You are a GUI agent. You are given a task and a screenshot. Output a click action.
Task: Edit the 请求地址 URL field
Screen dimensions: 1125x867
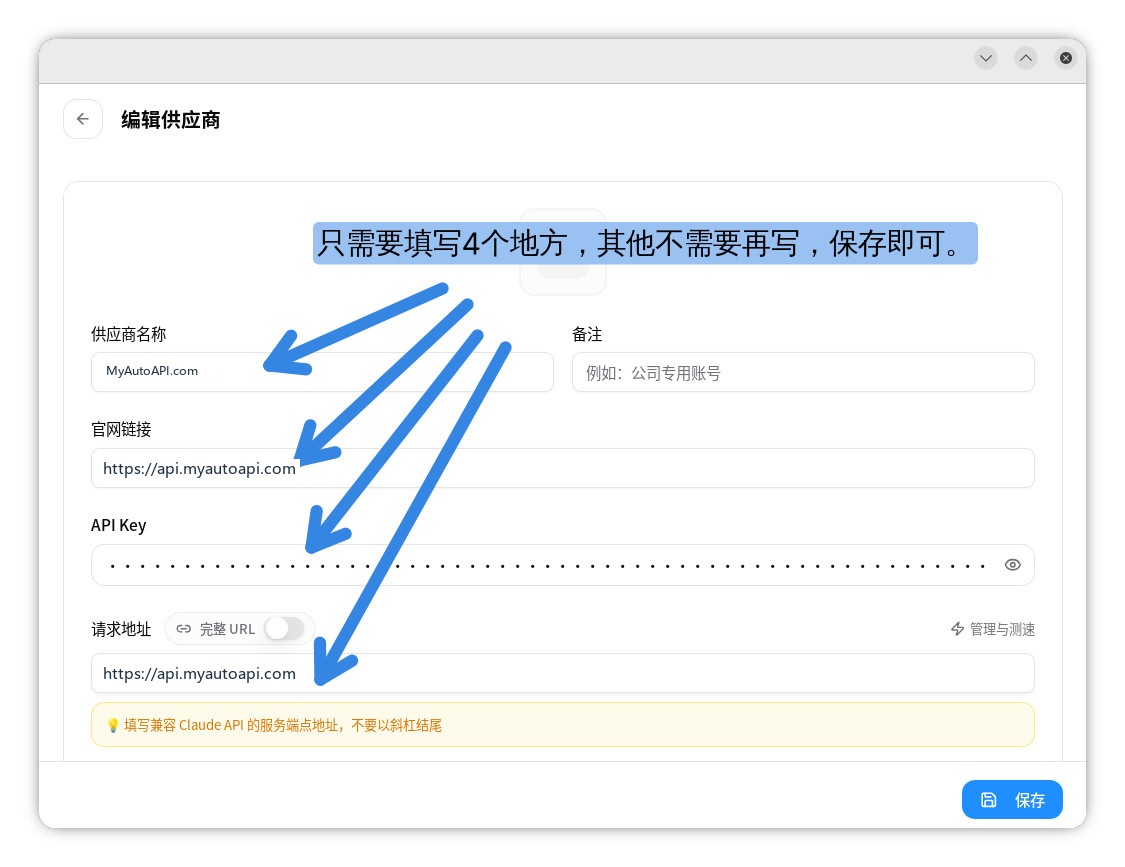[x=562, y=673]
